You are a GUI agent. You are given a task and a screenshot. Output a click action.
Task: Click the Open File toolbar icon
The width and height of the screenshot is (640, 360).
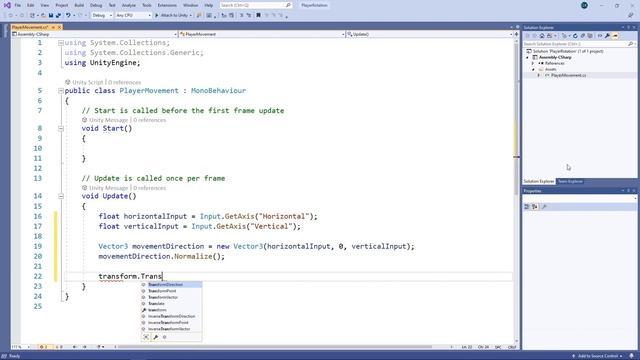43,15
